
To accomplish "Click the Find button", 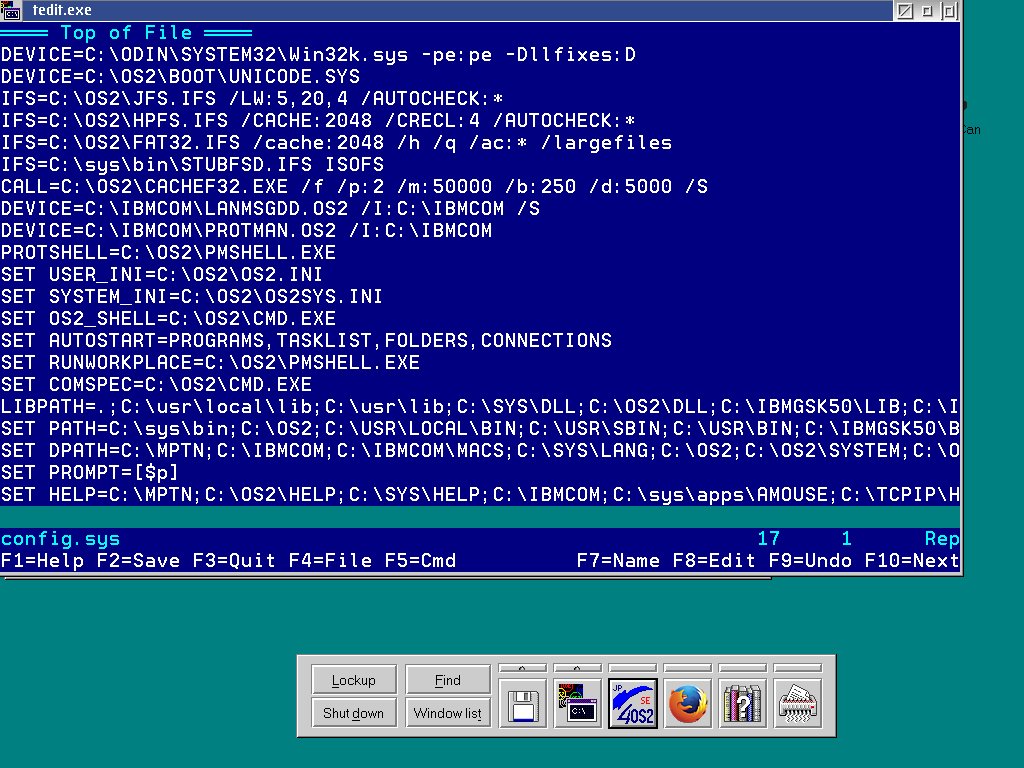I will pyautogui.click(x=447, y=680).
